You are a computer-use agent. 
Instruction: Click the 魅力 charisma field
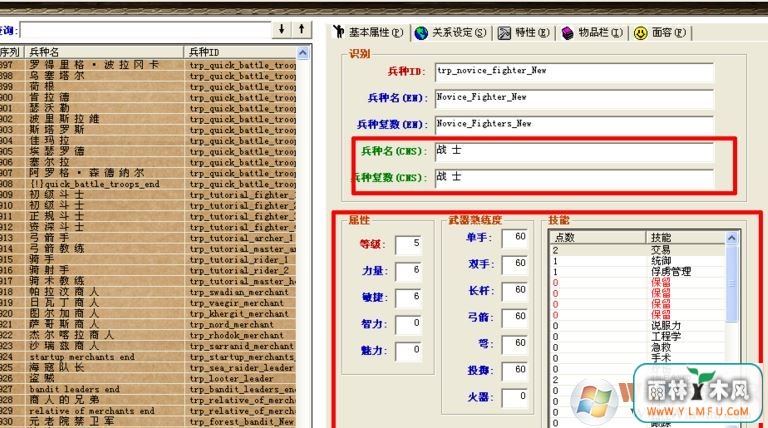pos(408,351)
